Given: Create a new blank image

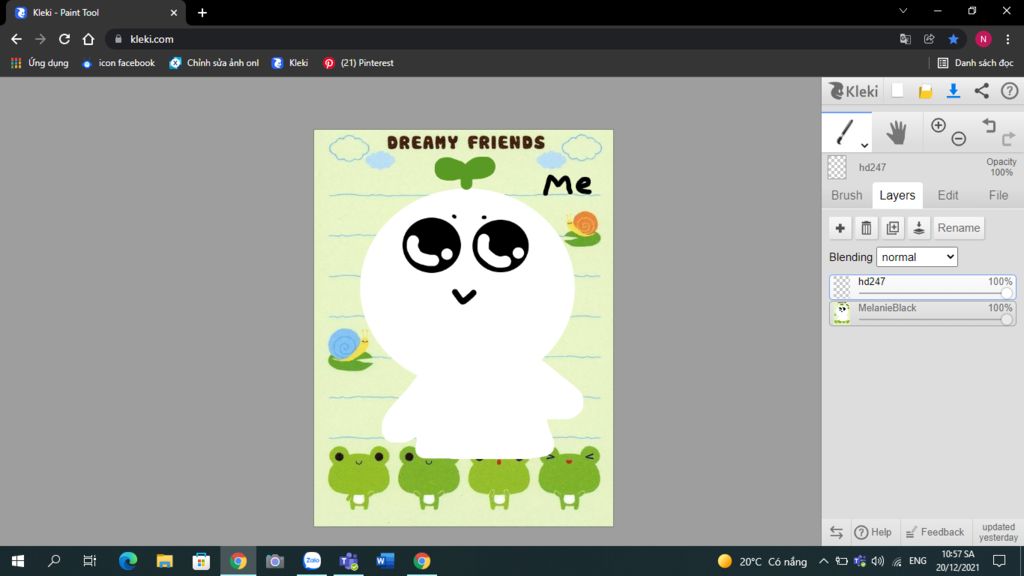Looking at the screenshot, I should (898, 91).
